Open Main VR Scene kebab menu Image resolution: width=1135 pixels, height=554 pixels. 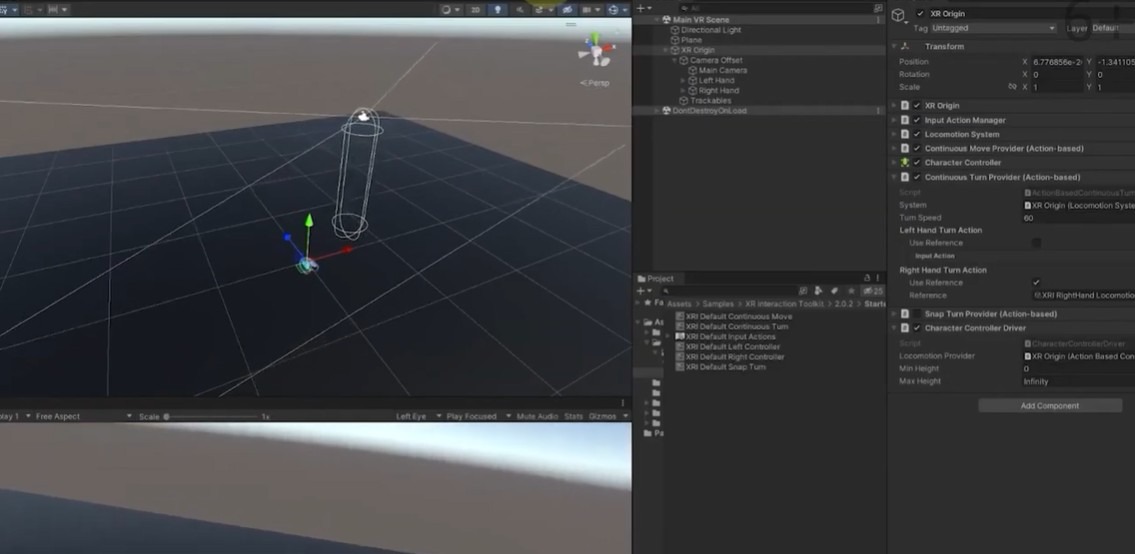pos(879,20)
